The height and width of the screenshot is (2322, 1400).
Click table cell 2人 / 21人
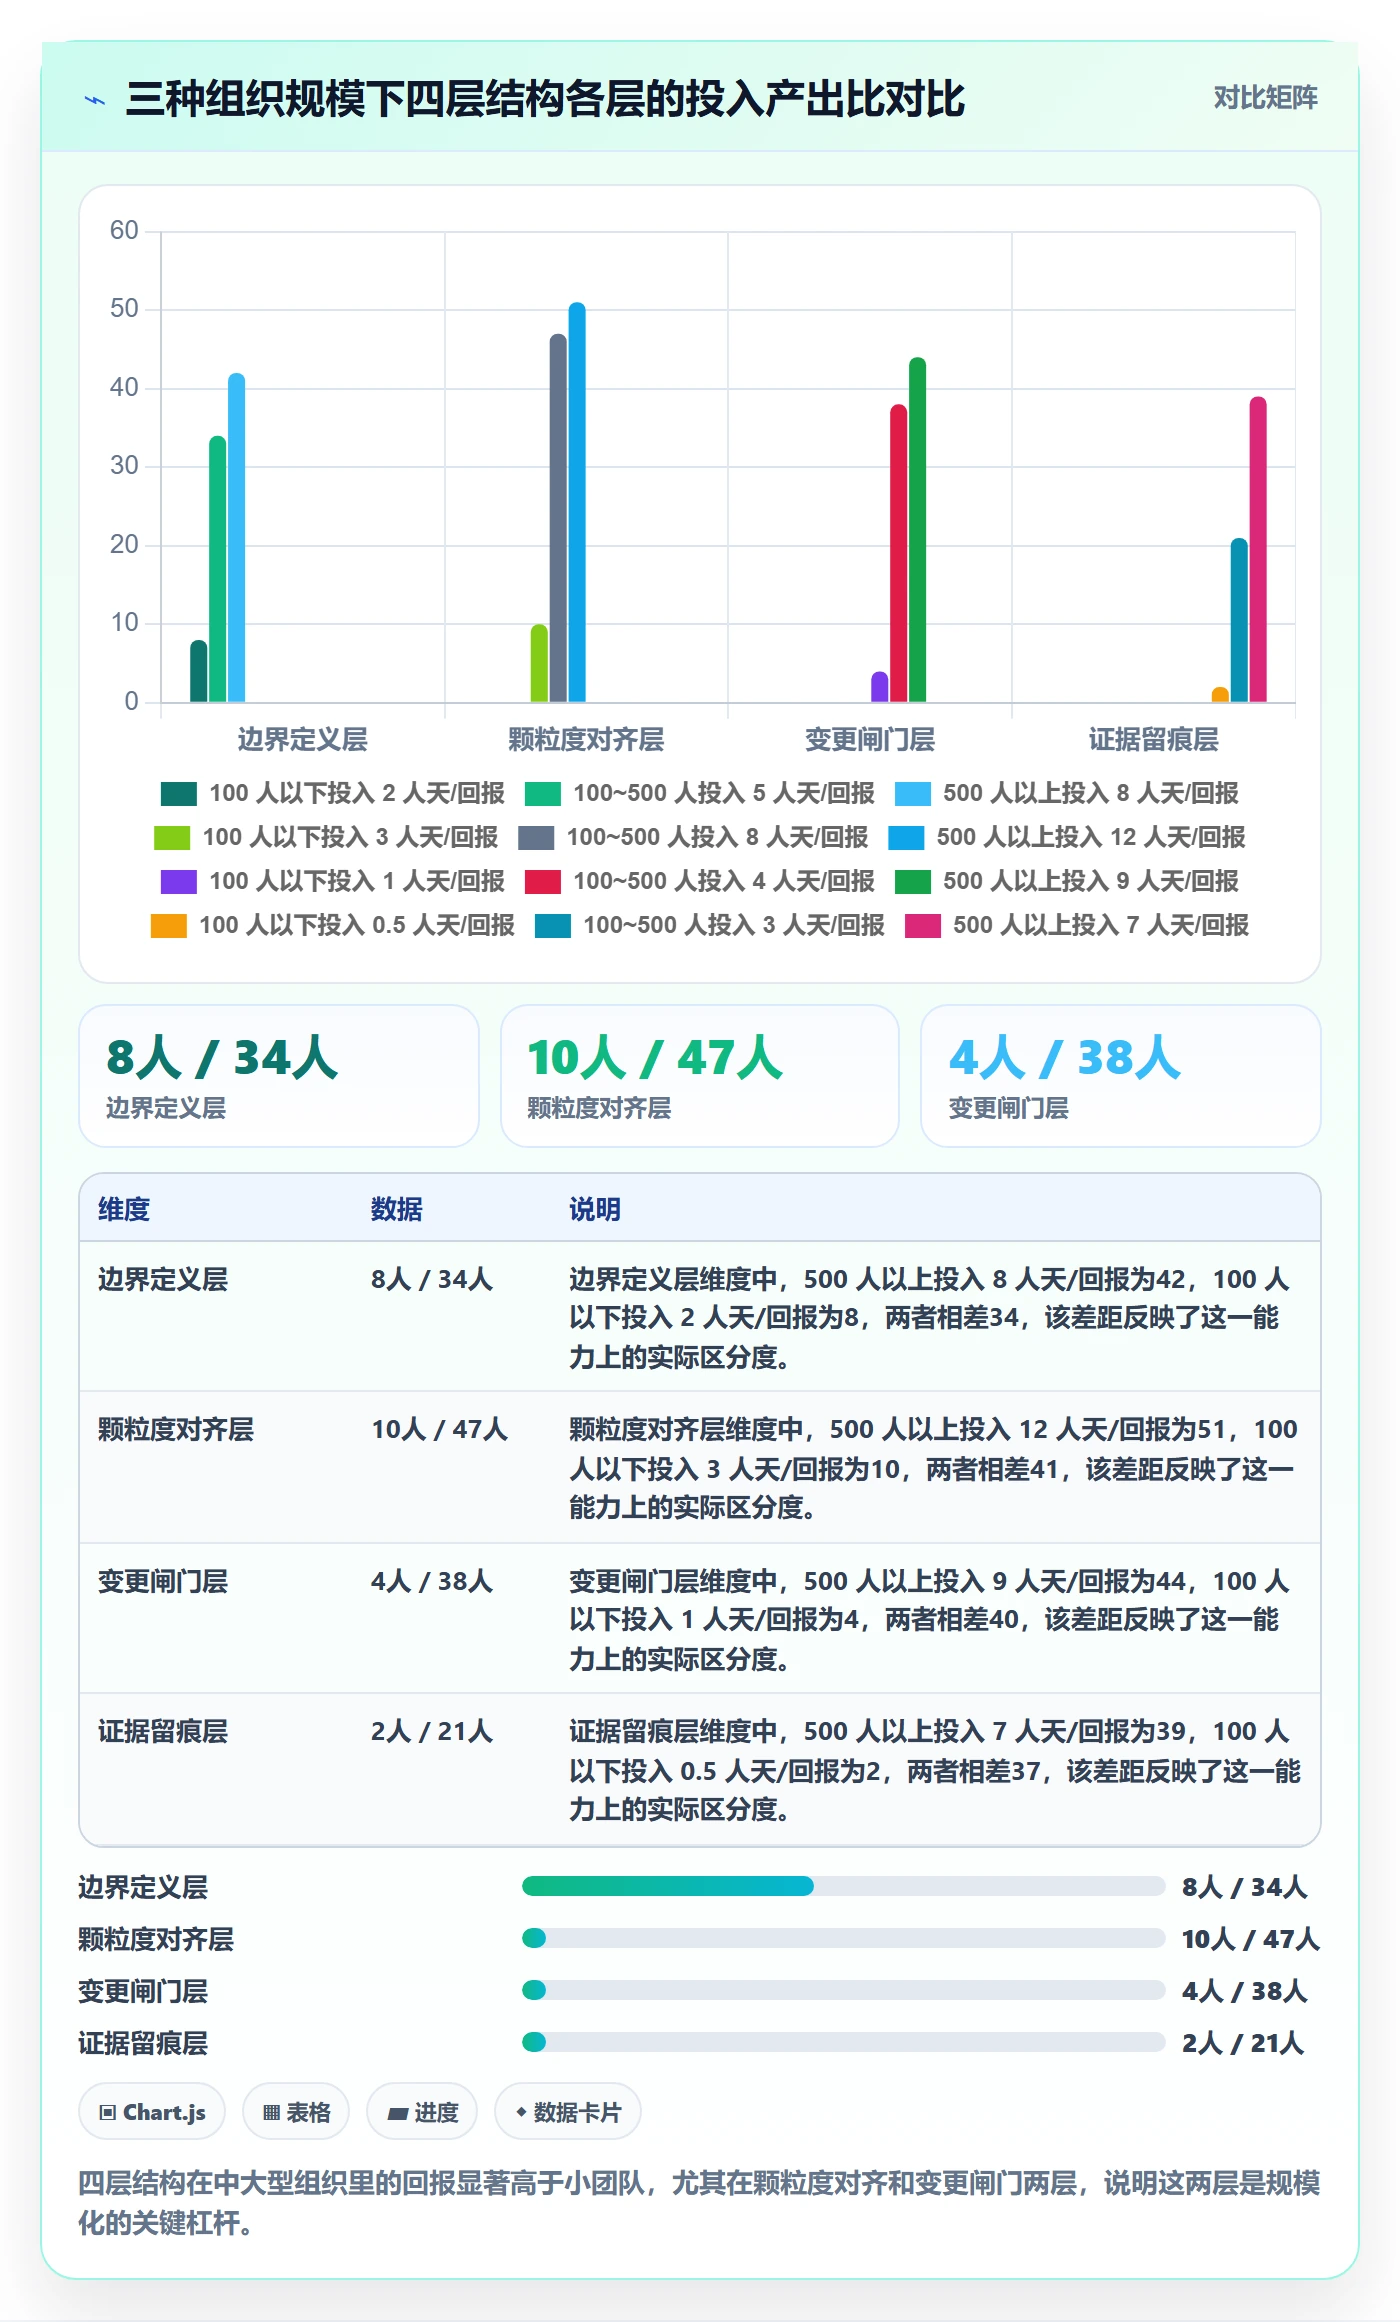[432, 1731]
